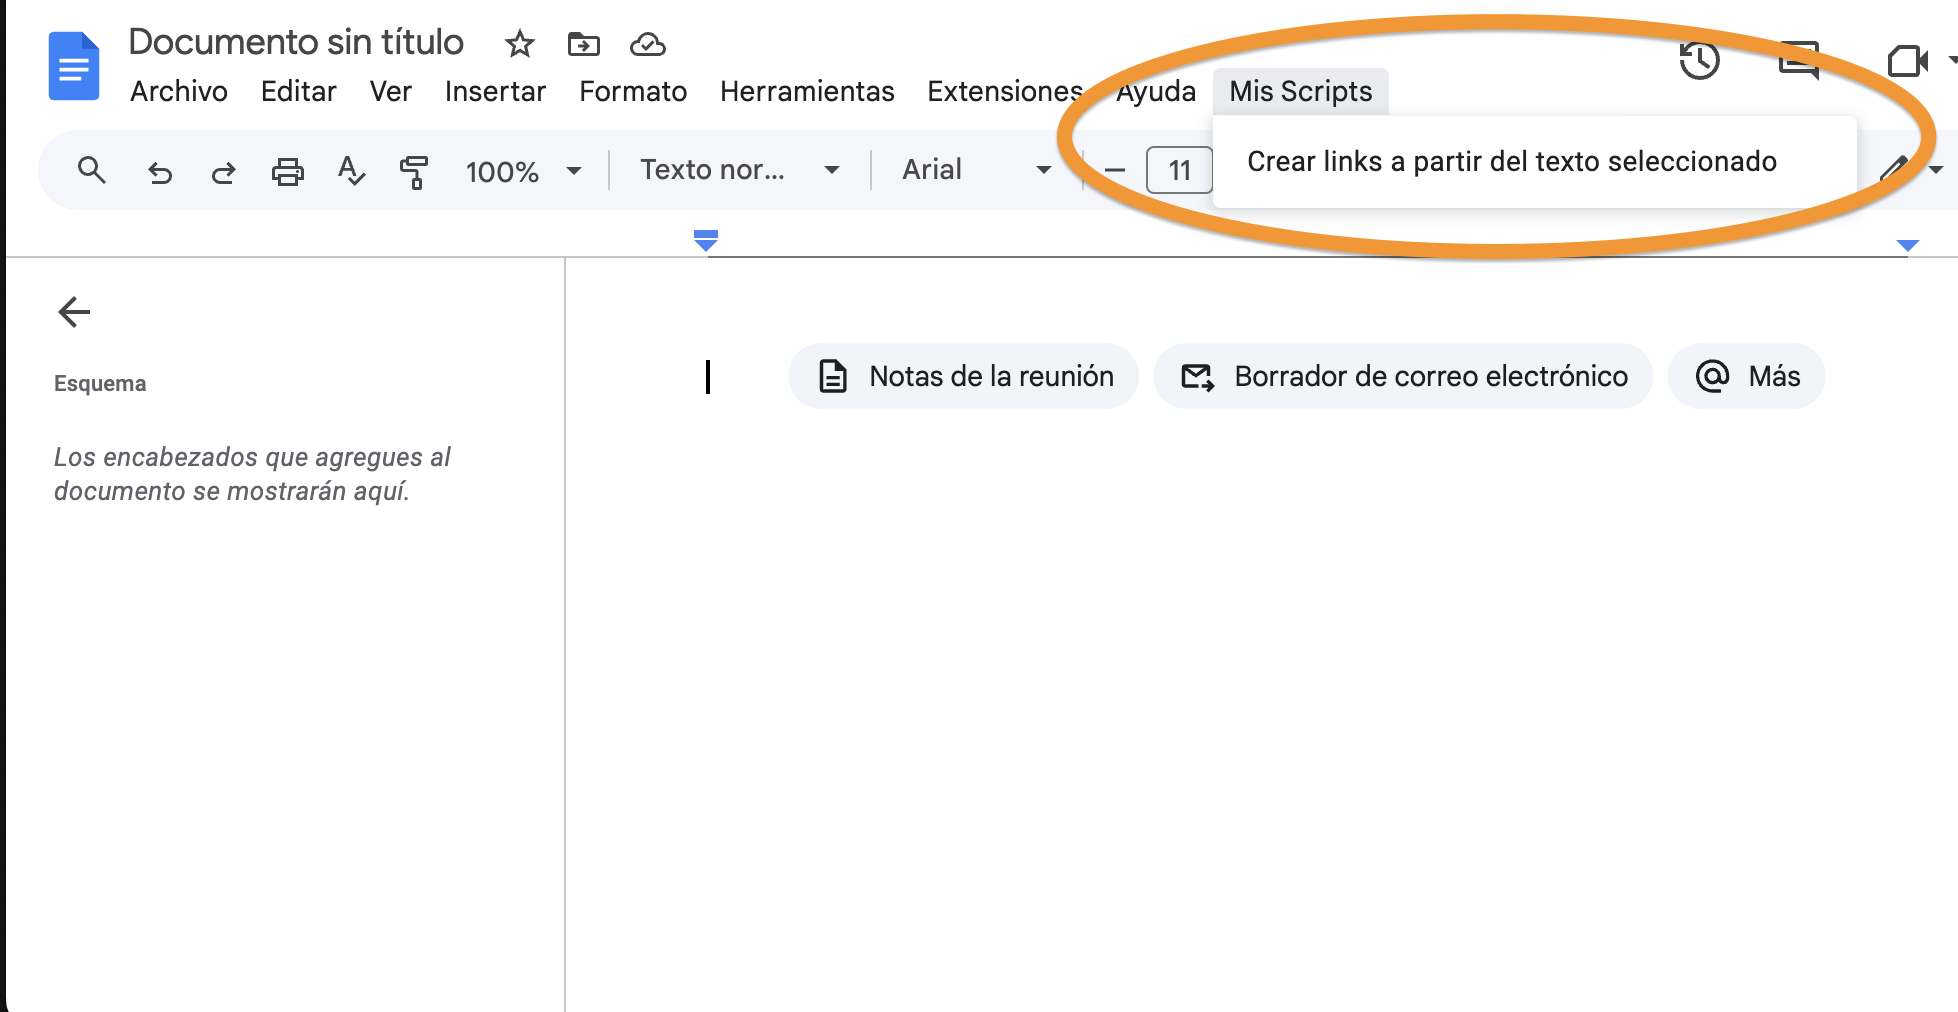Open version history clock icon
The image size is (1958, 1012).
coord(1699,61)
